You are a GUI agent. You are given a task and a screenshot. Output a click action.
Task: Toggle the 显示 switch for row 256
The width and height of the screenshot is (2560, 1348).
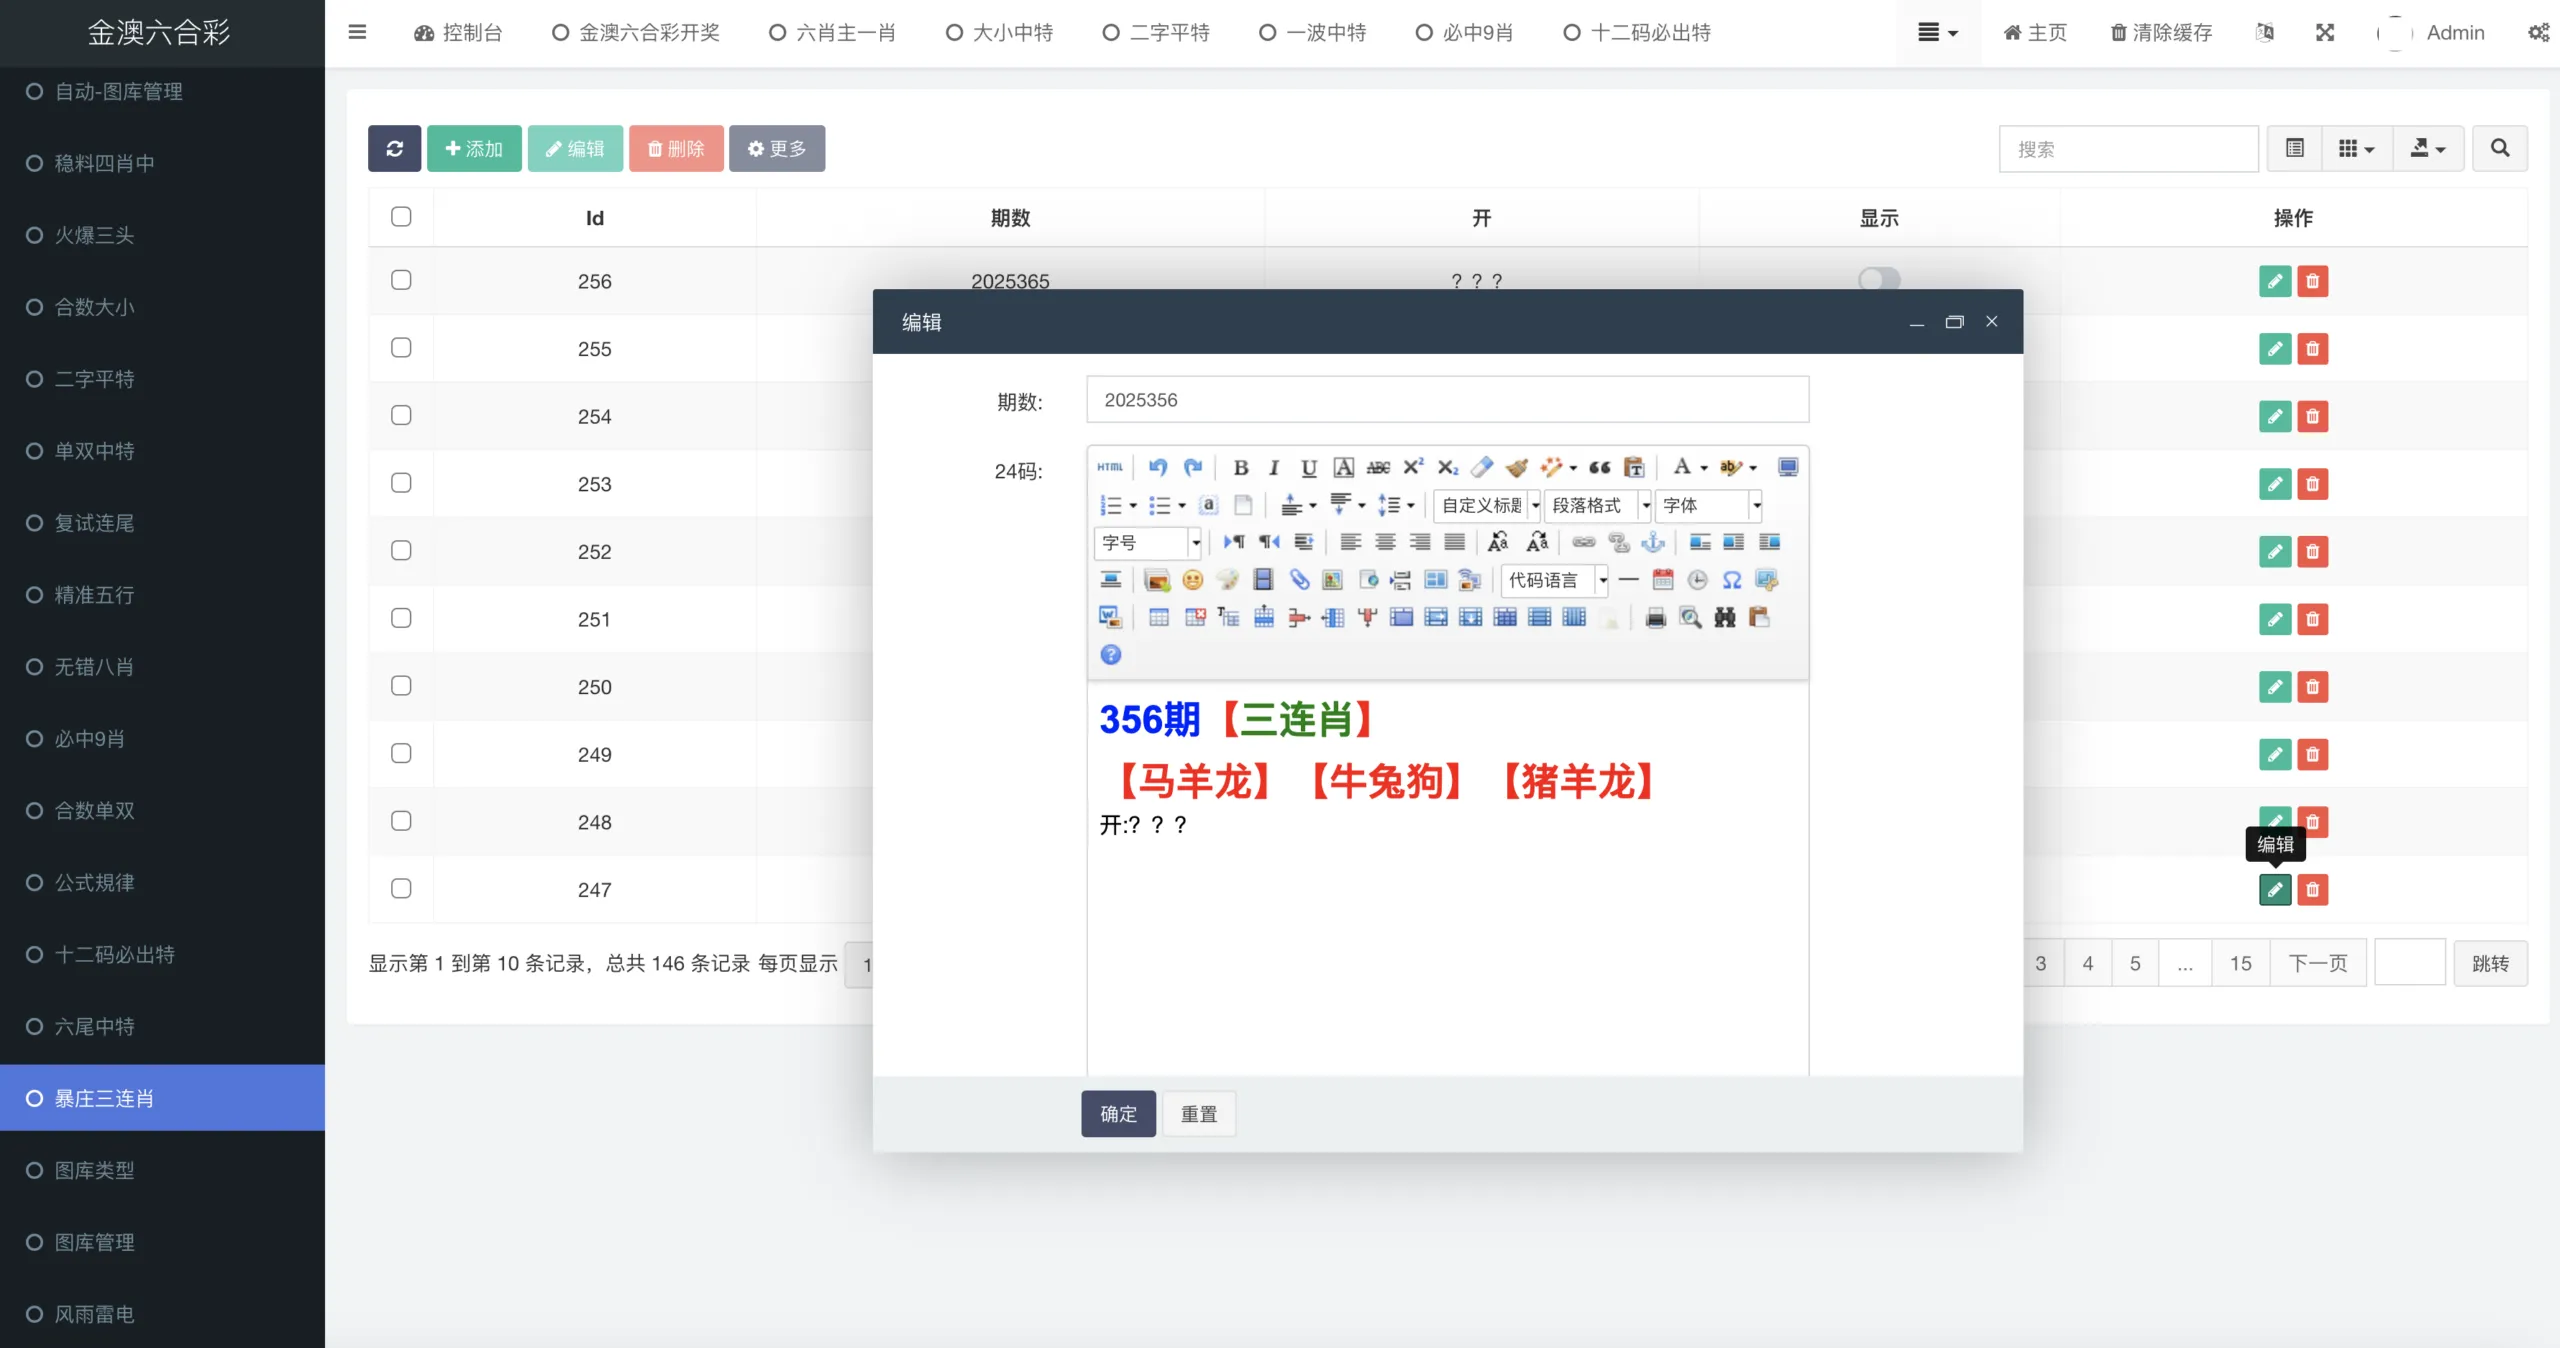click(x=1879, y=279)
